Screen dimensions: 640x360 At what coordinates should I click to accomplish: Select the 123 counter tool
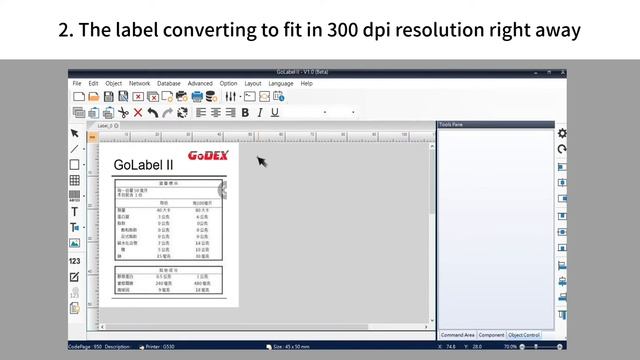coord(75,261)
